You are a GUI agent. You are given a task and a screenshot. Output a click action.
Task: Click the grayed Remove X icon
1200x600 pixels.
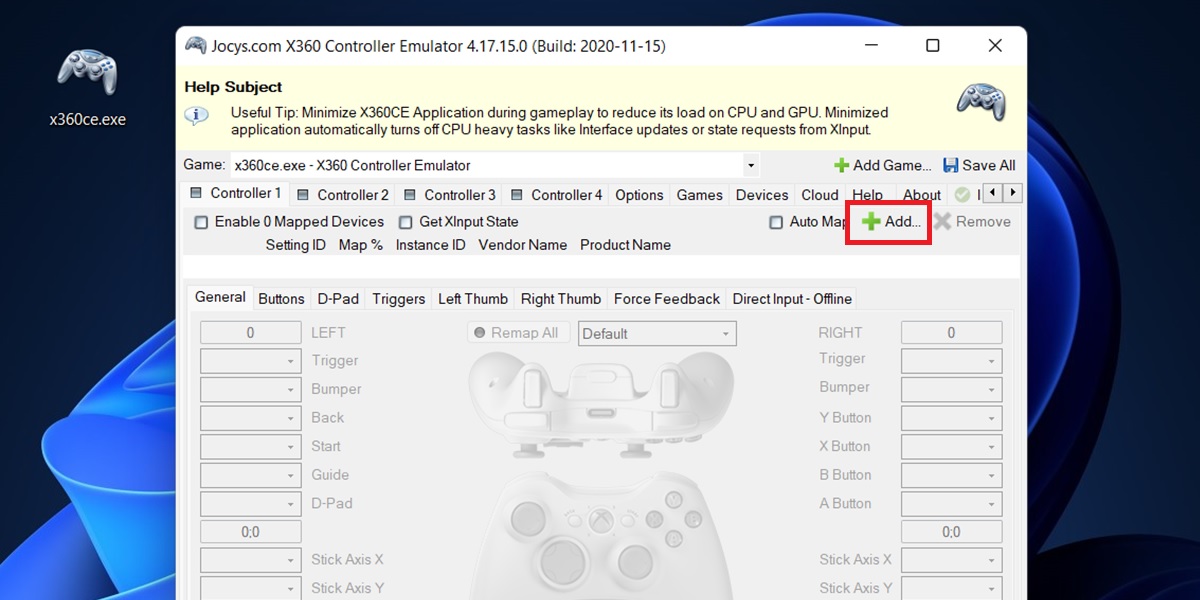click(x=943, y=222)
